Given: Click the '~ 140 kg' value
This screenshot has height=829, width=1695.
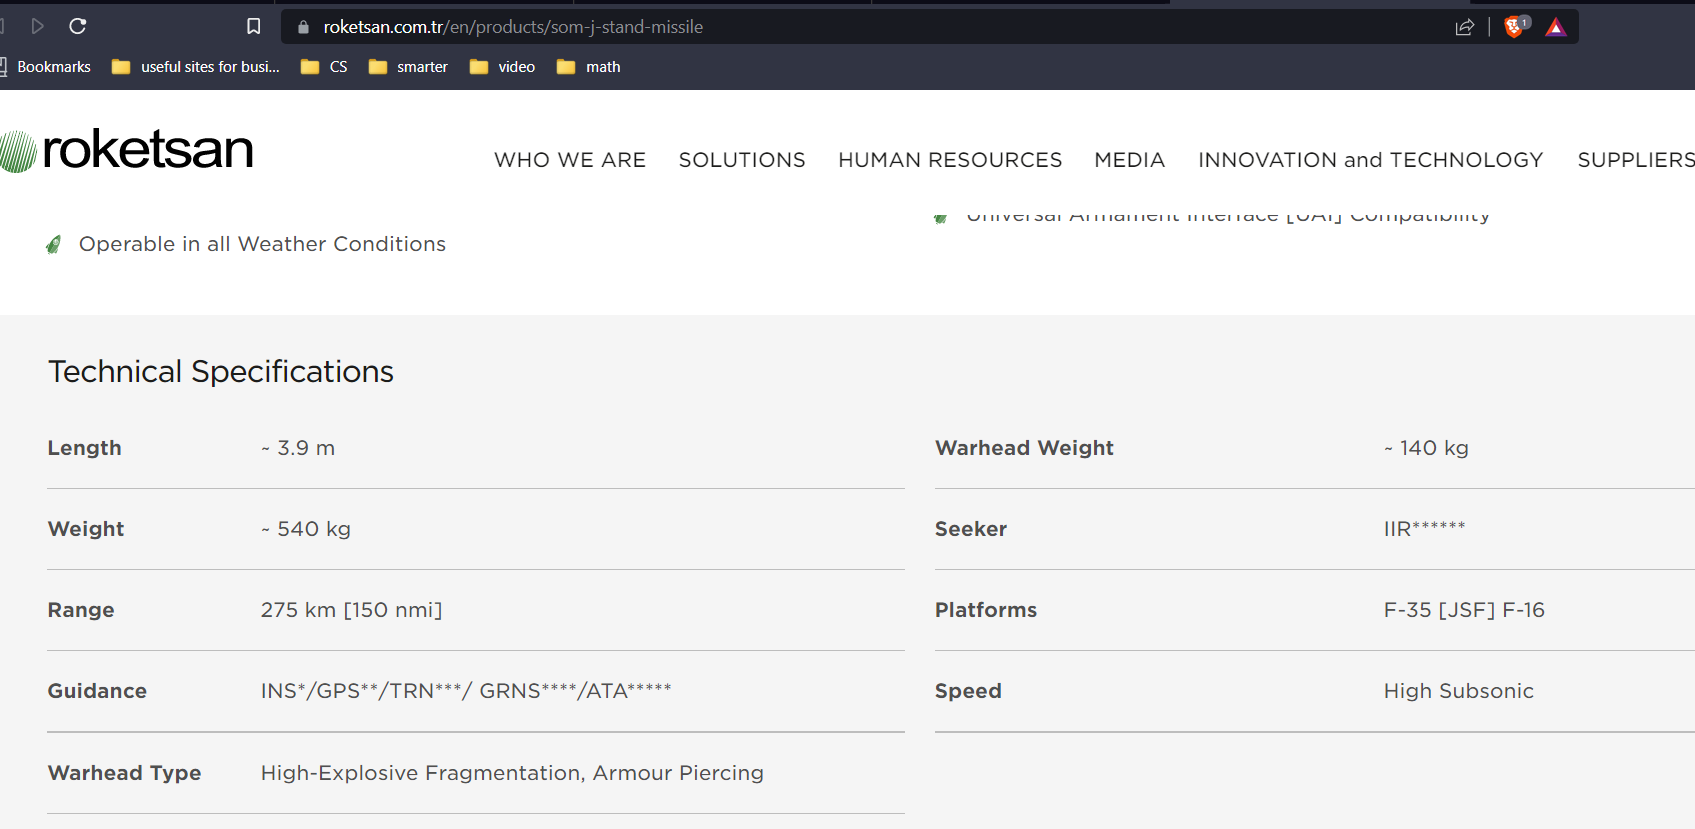Looking at the screenshot, I should click(1426, 448).
